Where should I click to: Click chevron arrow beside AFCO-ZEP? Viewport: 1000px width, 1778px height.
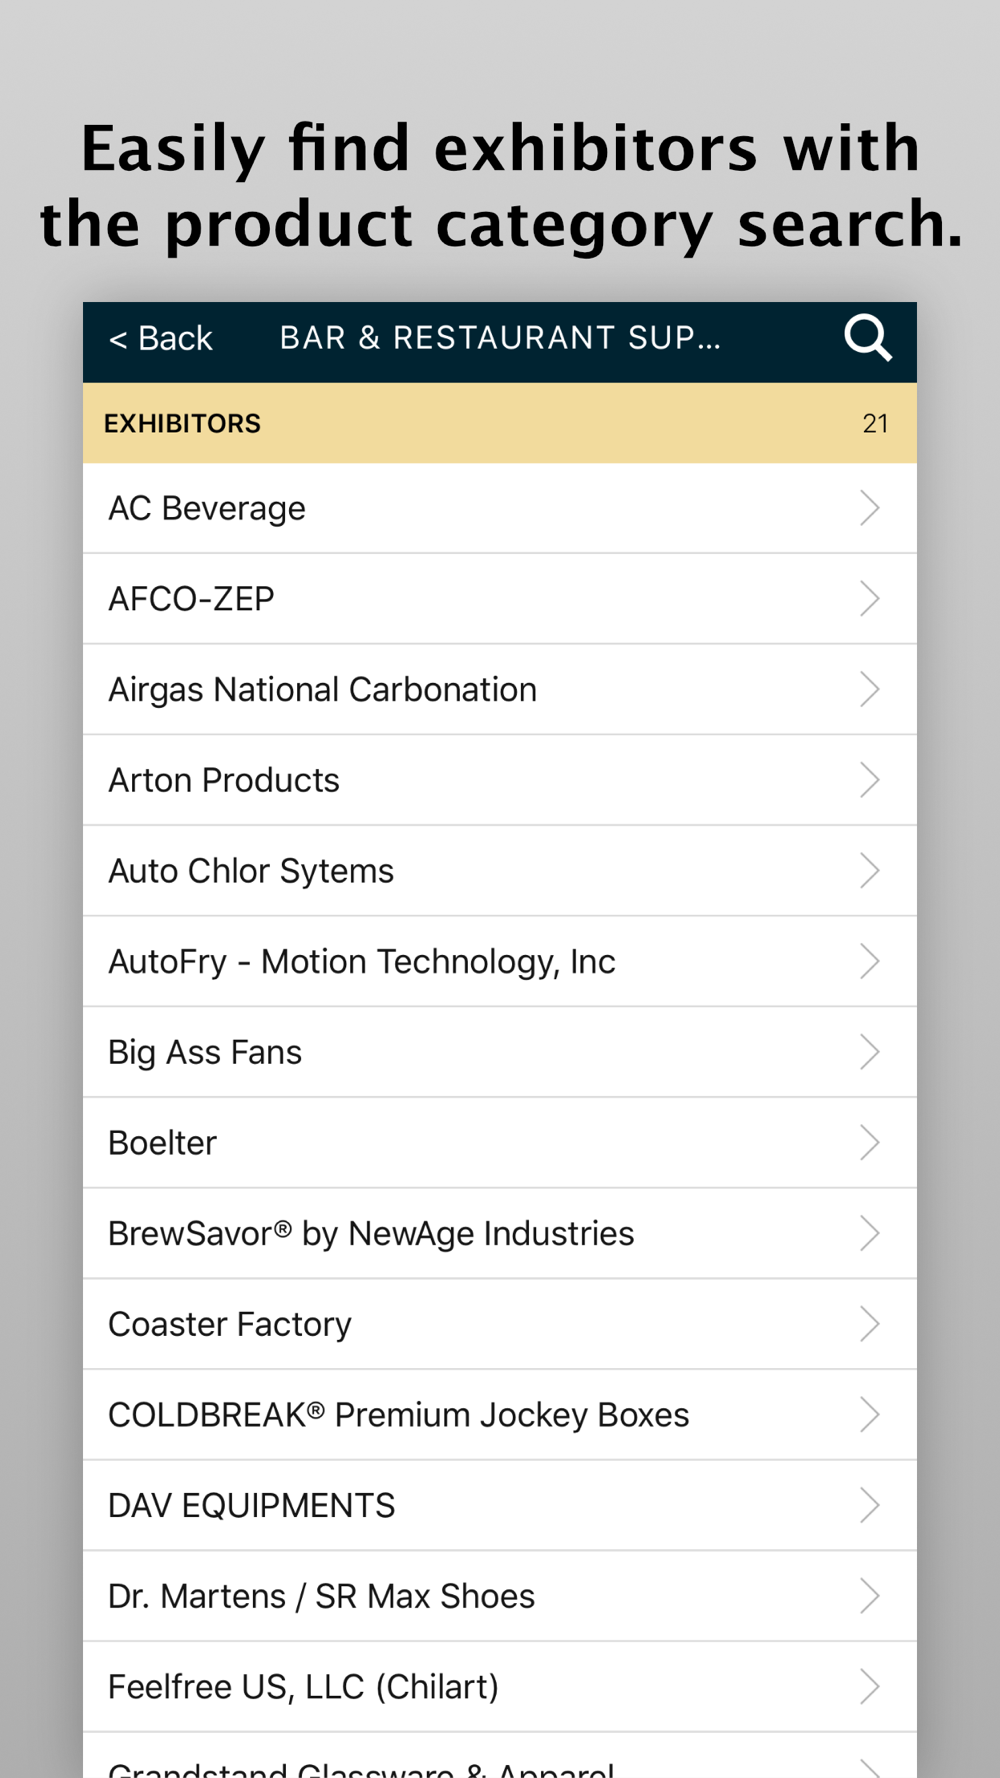coord(869,599)
